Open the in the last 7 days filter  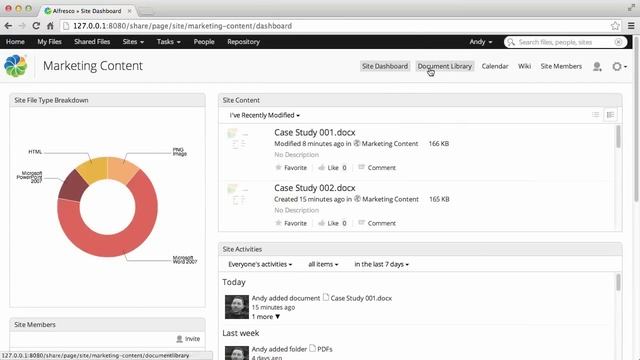tap(381, 264)
